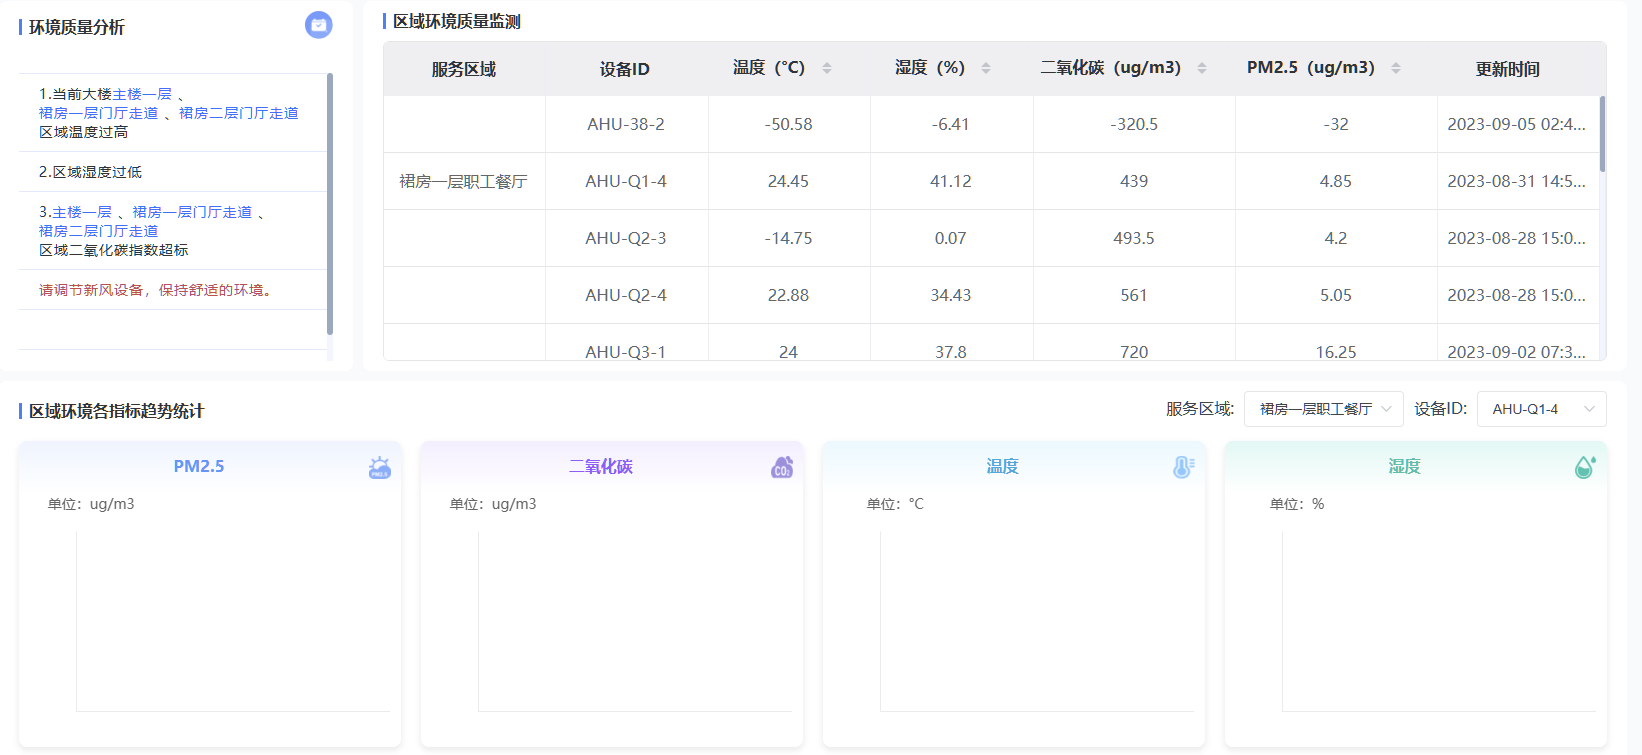Click the 区域环境质量监测 section title
Screen dimensions: 1642x755
click(457, 21)
